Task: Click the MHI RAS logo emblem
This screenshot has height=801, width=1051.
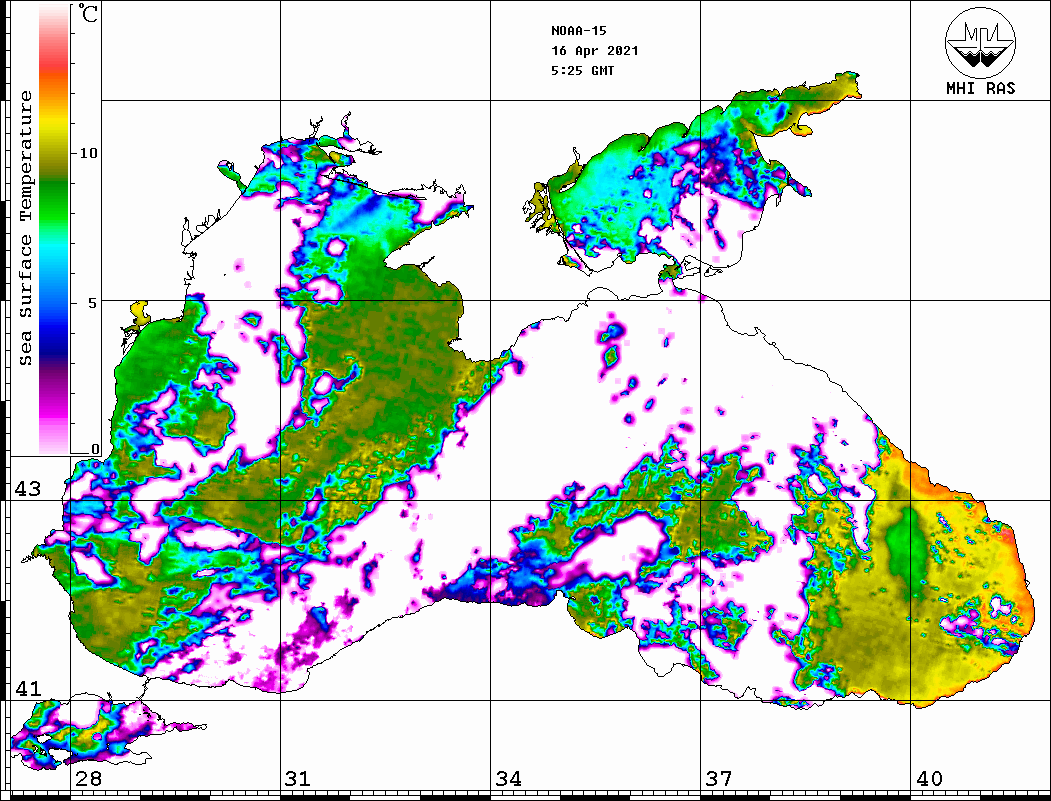Action: (980, 42)
